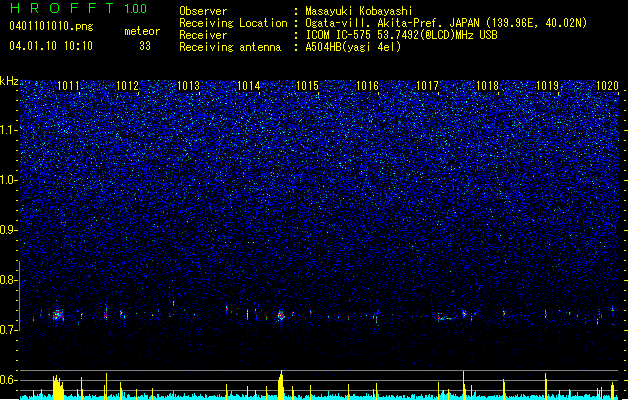This screenshot has height=400, width=629.
Task: Click the 1019 time axis marker
Action: [x=548, y=86]
